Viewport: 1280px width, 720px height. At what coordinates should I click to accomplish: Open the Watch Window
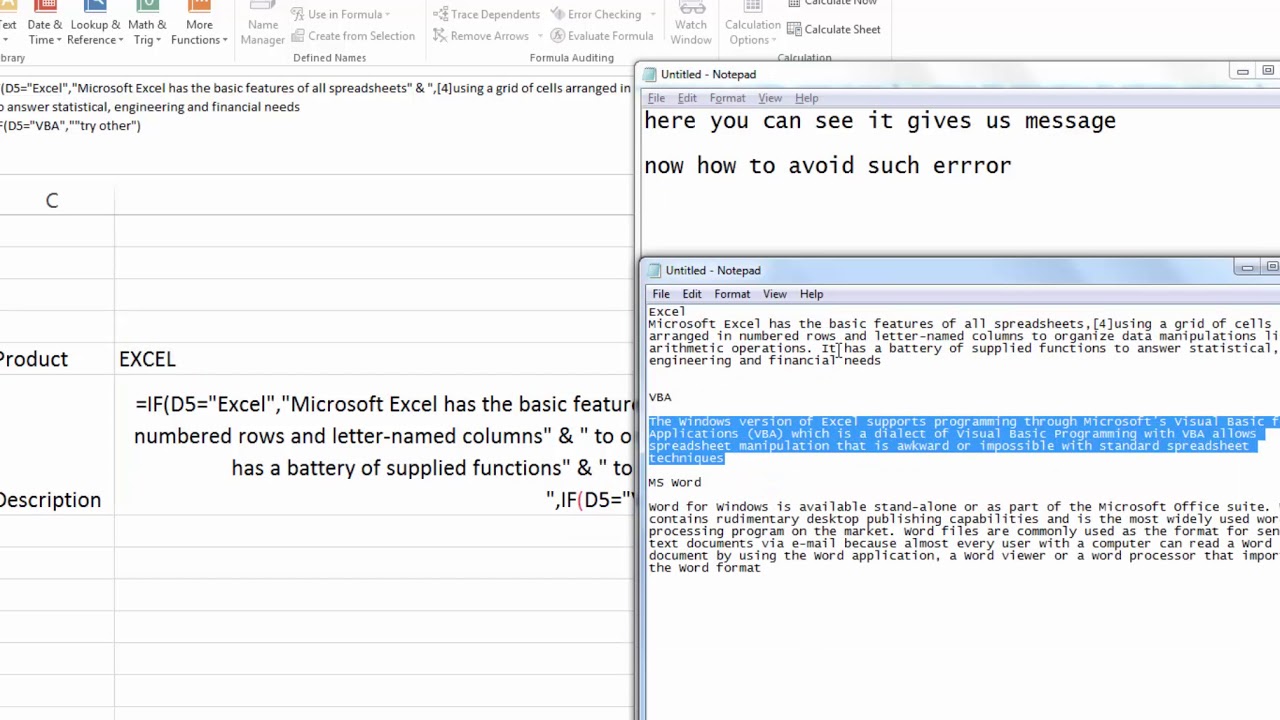(x=691, y=25)
